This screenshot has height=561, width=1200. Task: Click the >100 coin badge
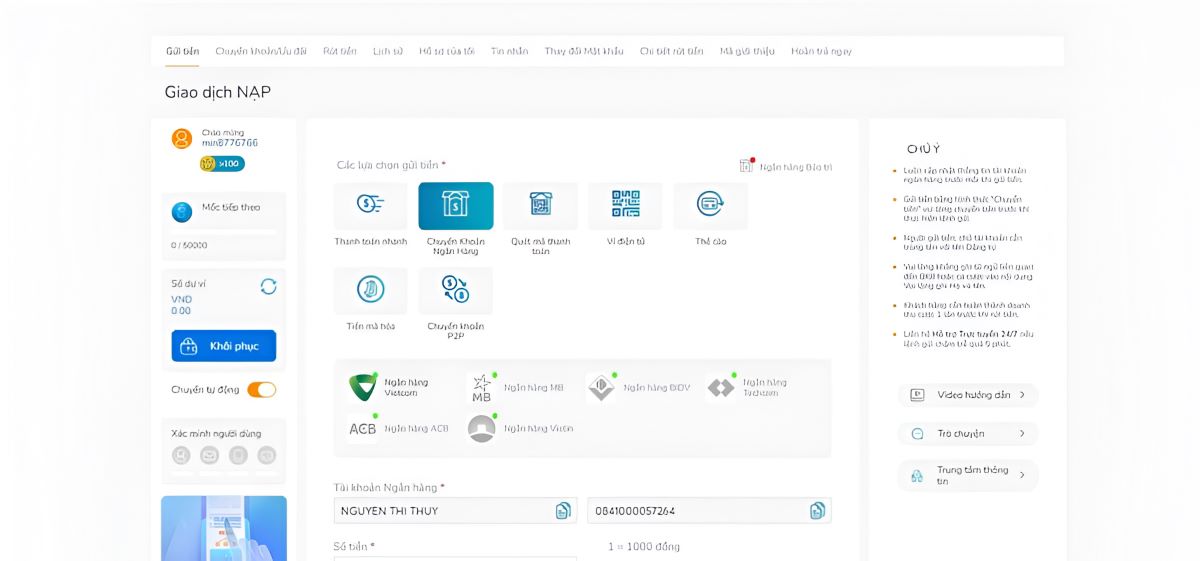click(x=222, y=164)
